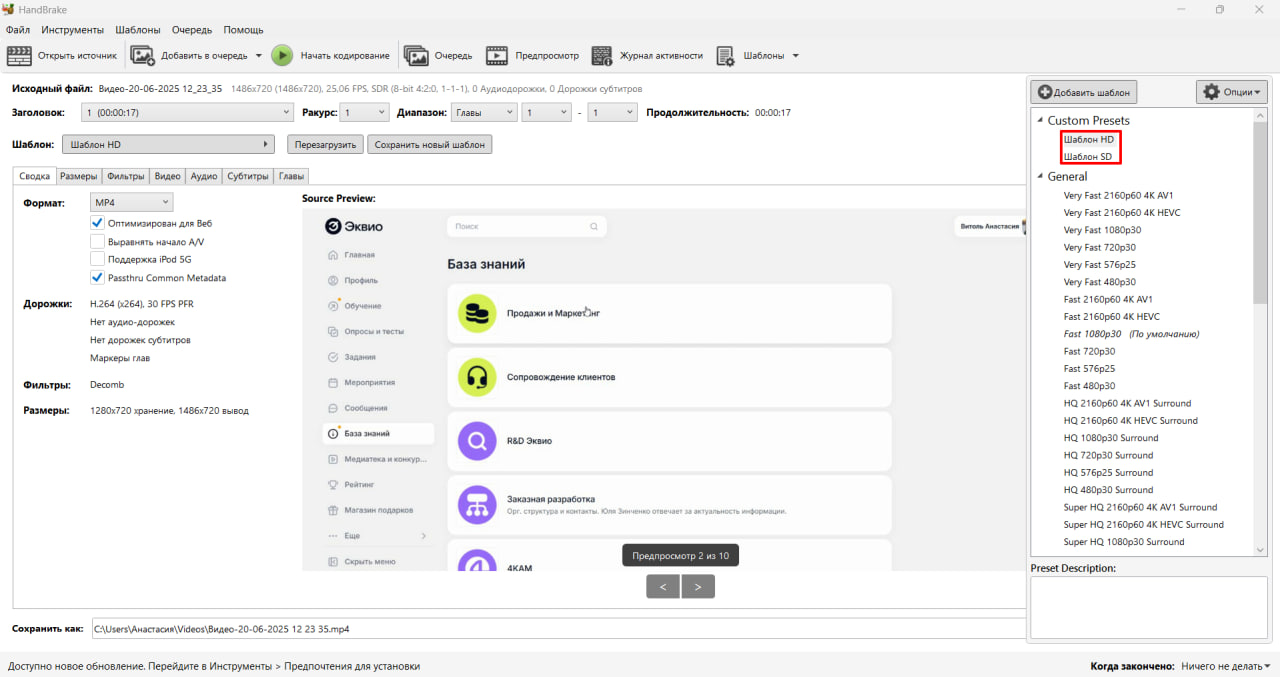Open the Помощь menu

tap(243, 30)
